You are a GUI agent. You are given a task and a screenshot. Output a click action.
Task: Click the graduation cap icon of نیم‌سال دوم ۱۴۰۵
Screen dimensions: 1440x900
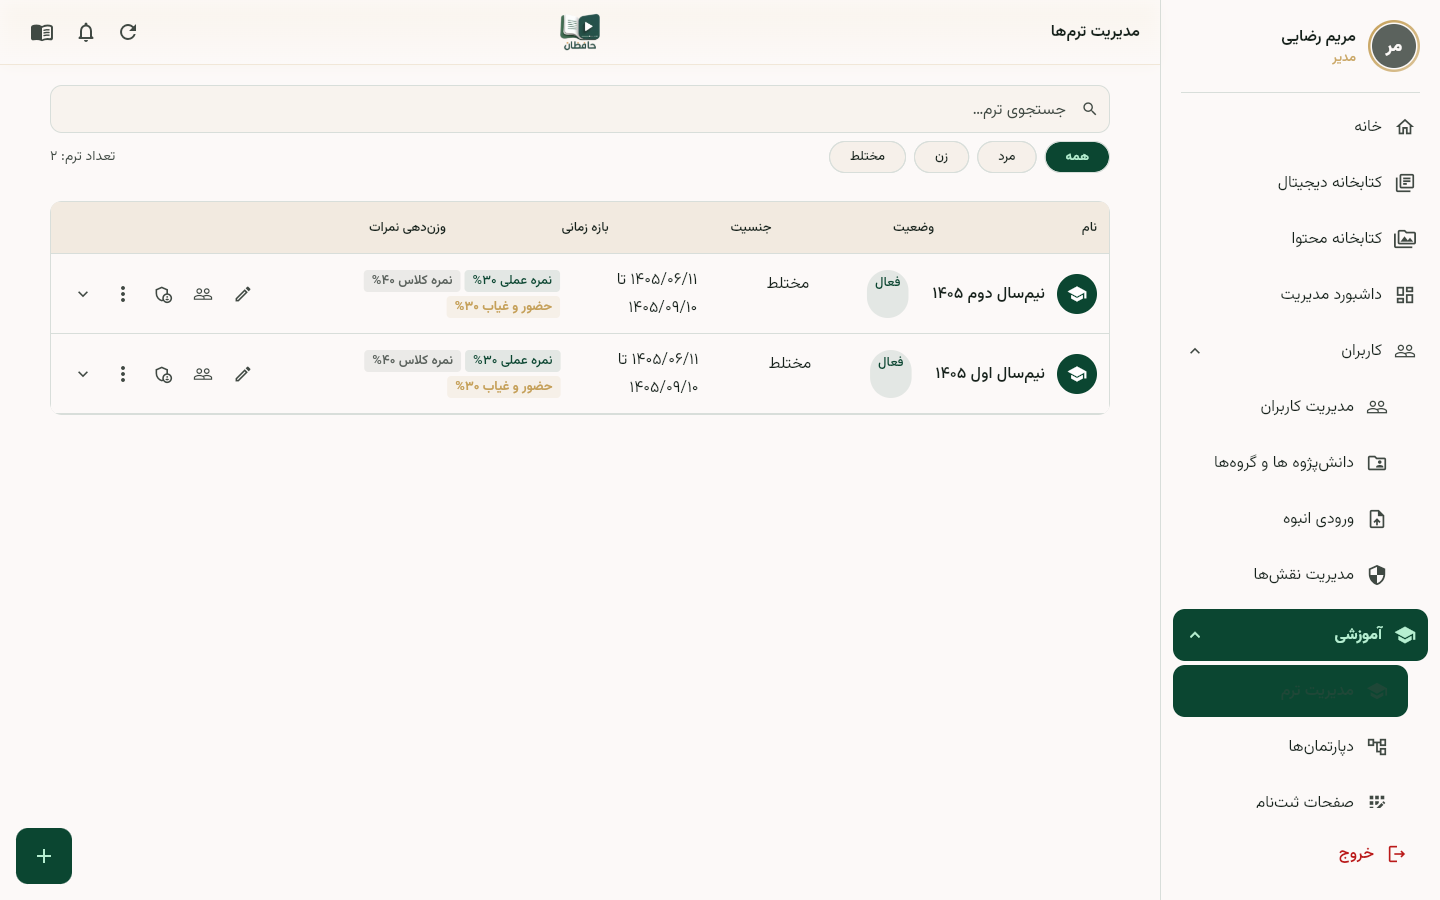click(x=1077, y=294)
